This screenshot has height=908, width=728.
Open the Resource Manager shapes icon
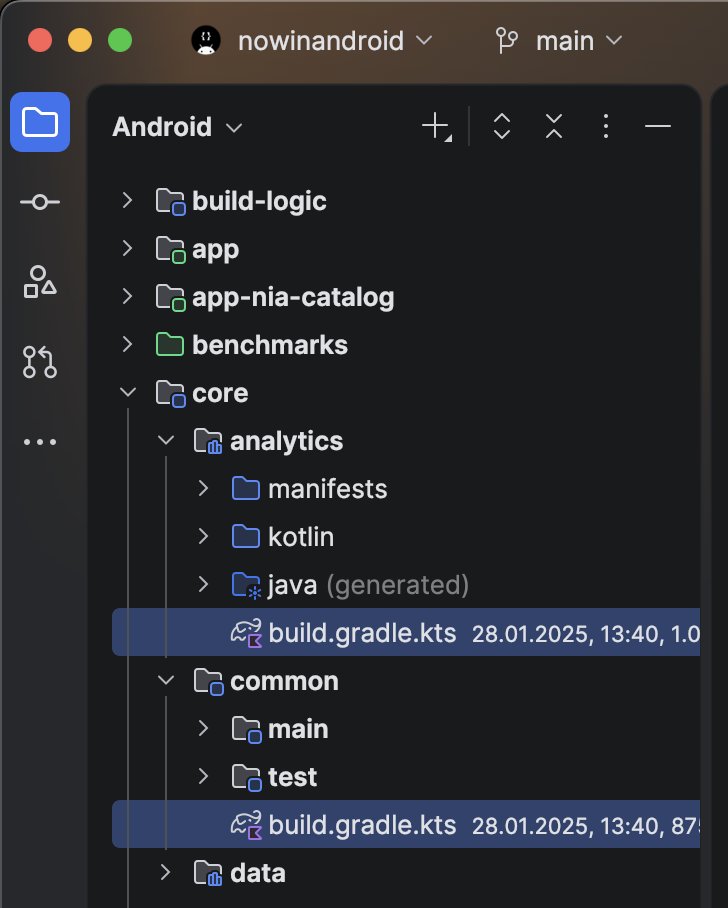[40, 282]
